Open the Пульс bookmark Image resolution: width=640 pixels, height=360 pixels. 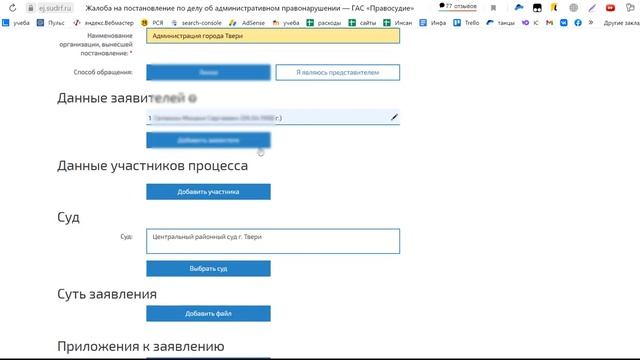pos(51,23)
